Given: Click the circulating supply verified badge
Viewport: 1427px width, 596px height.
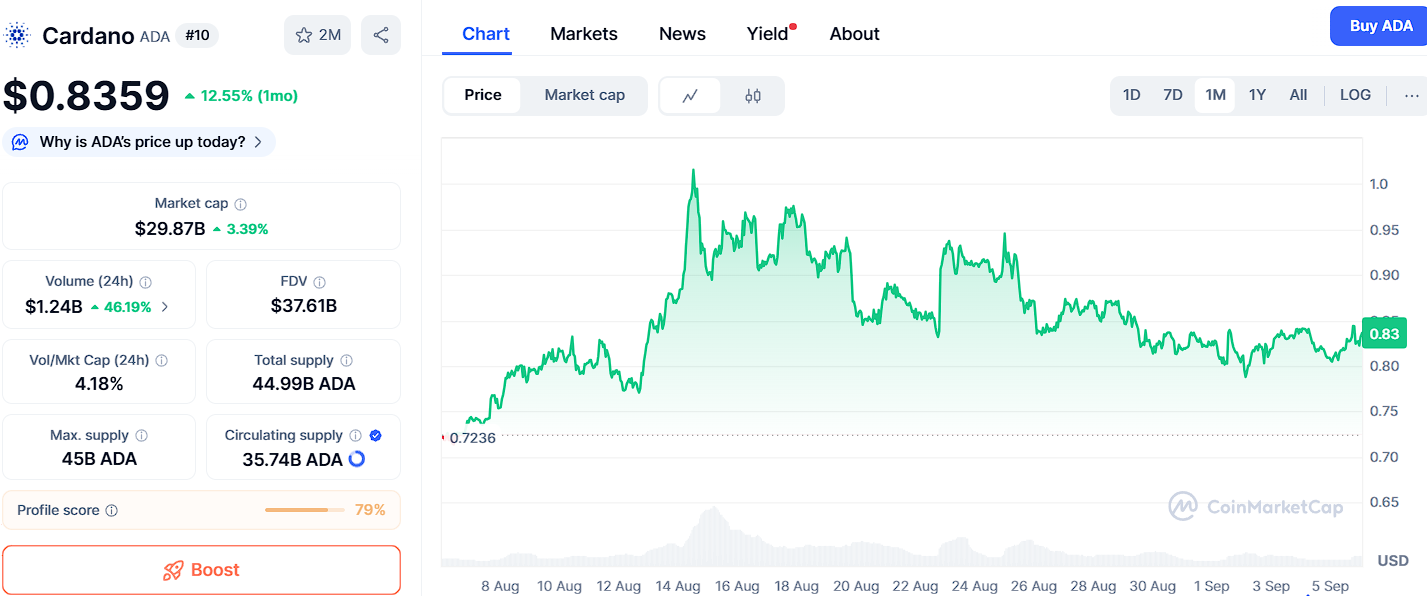Looking at the screenshot, I should (x=375, y=435).
